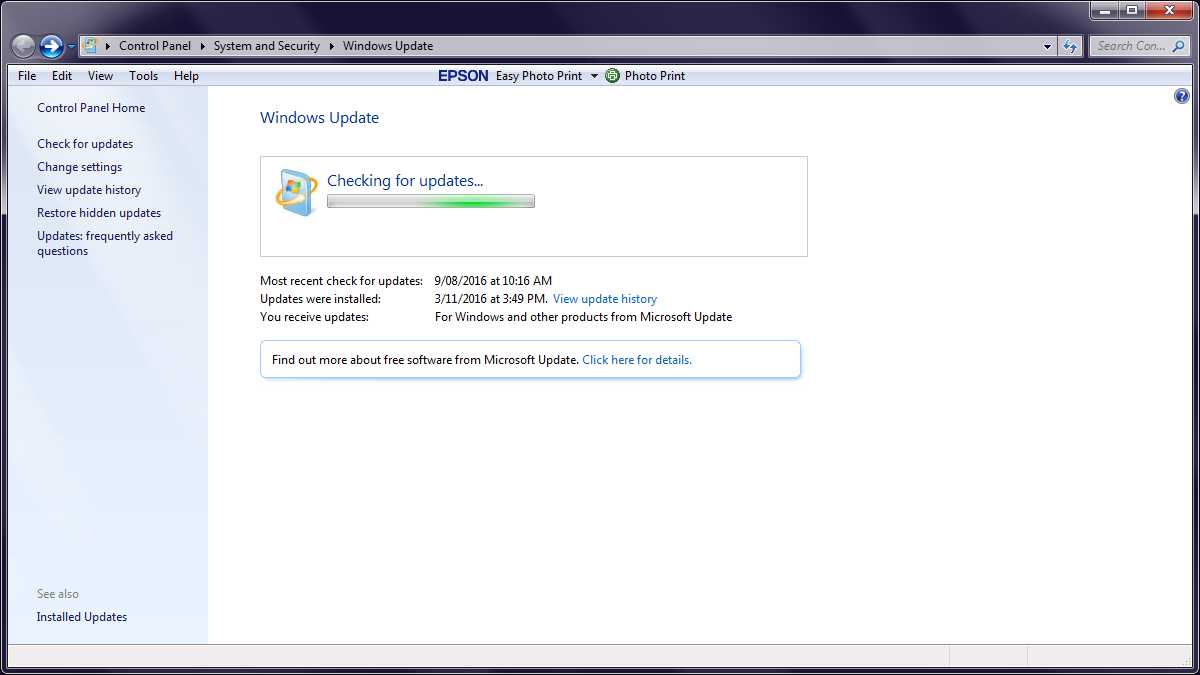Viewport: 1200px width, 675px height.
Task: Click Windows Update breadcrumb
Action: click(x=388, y=46)
